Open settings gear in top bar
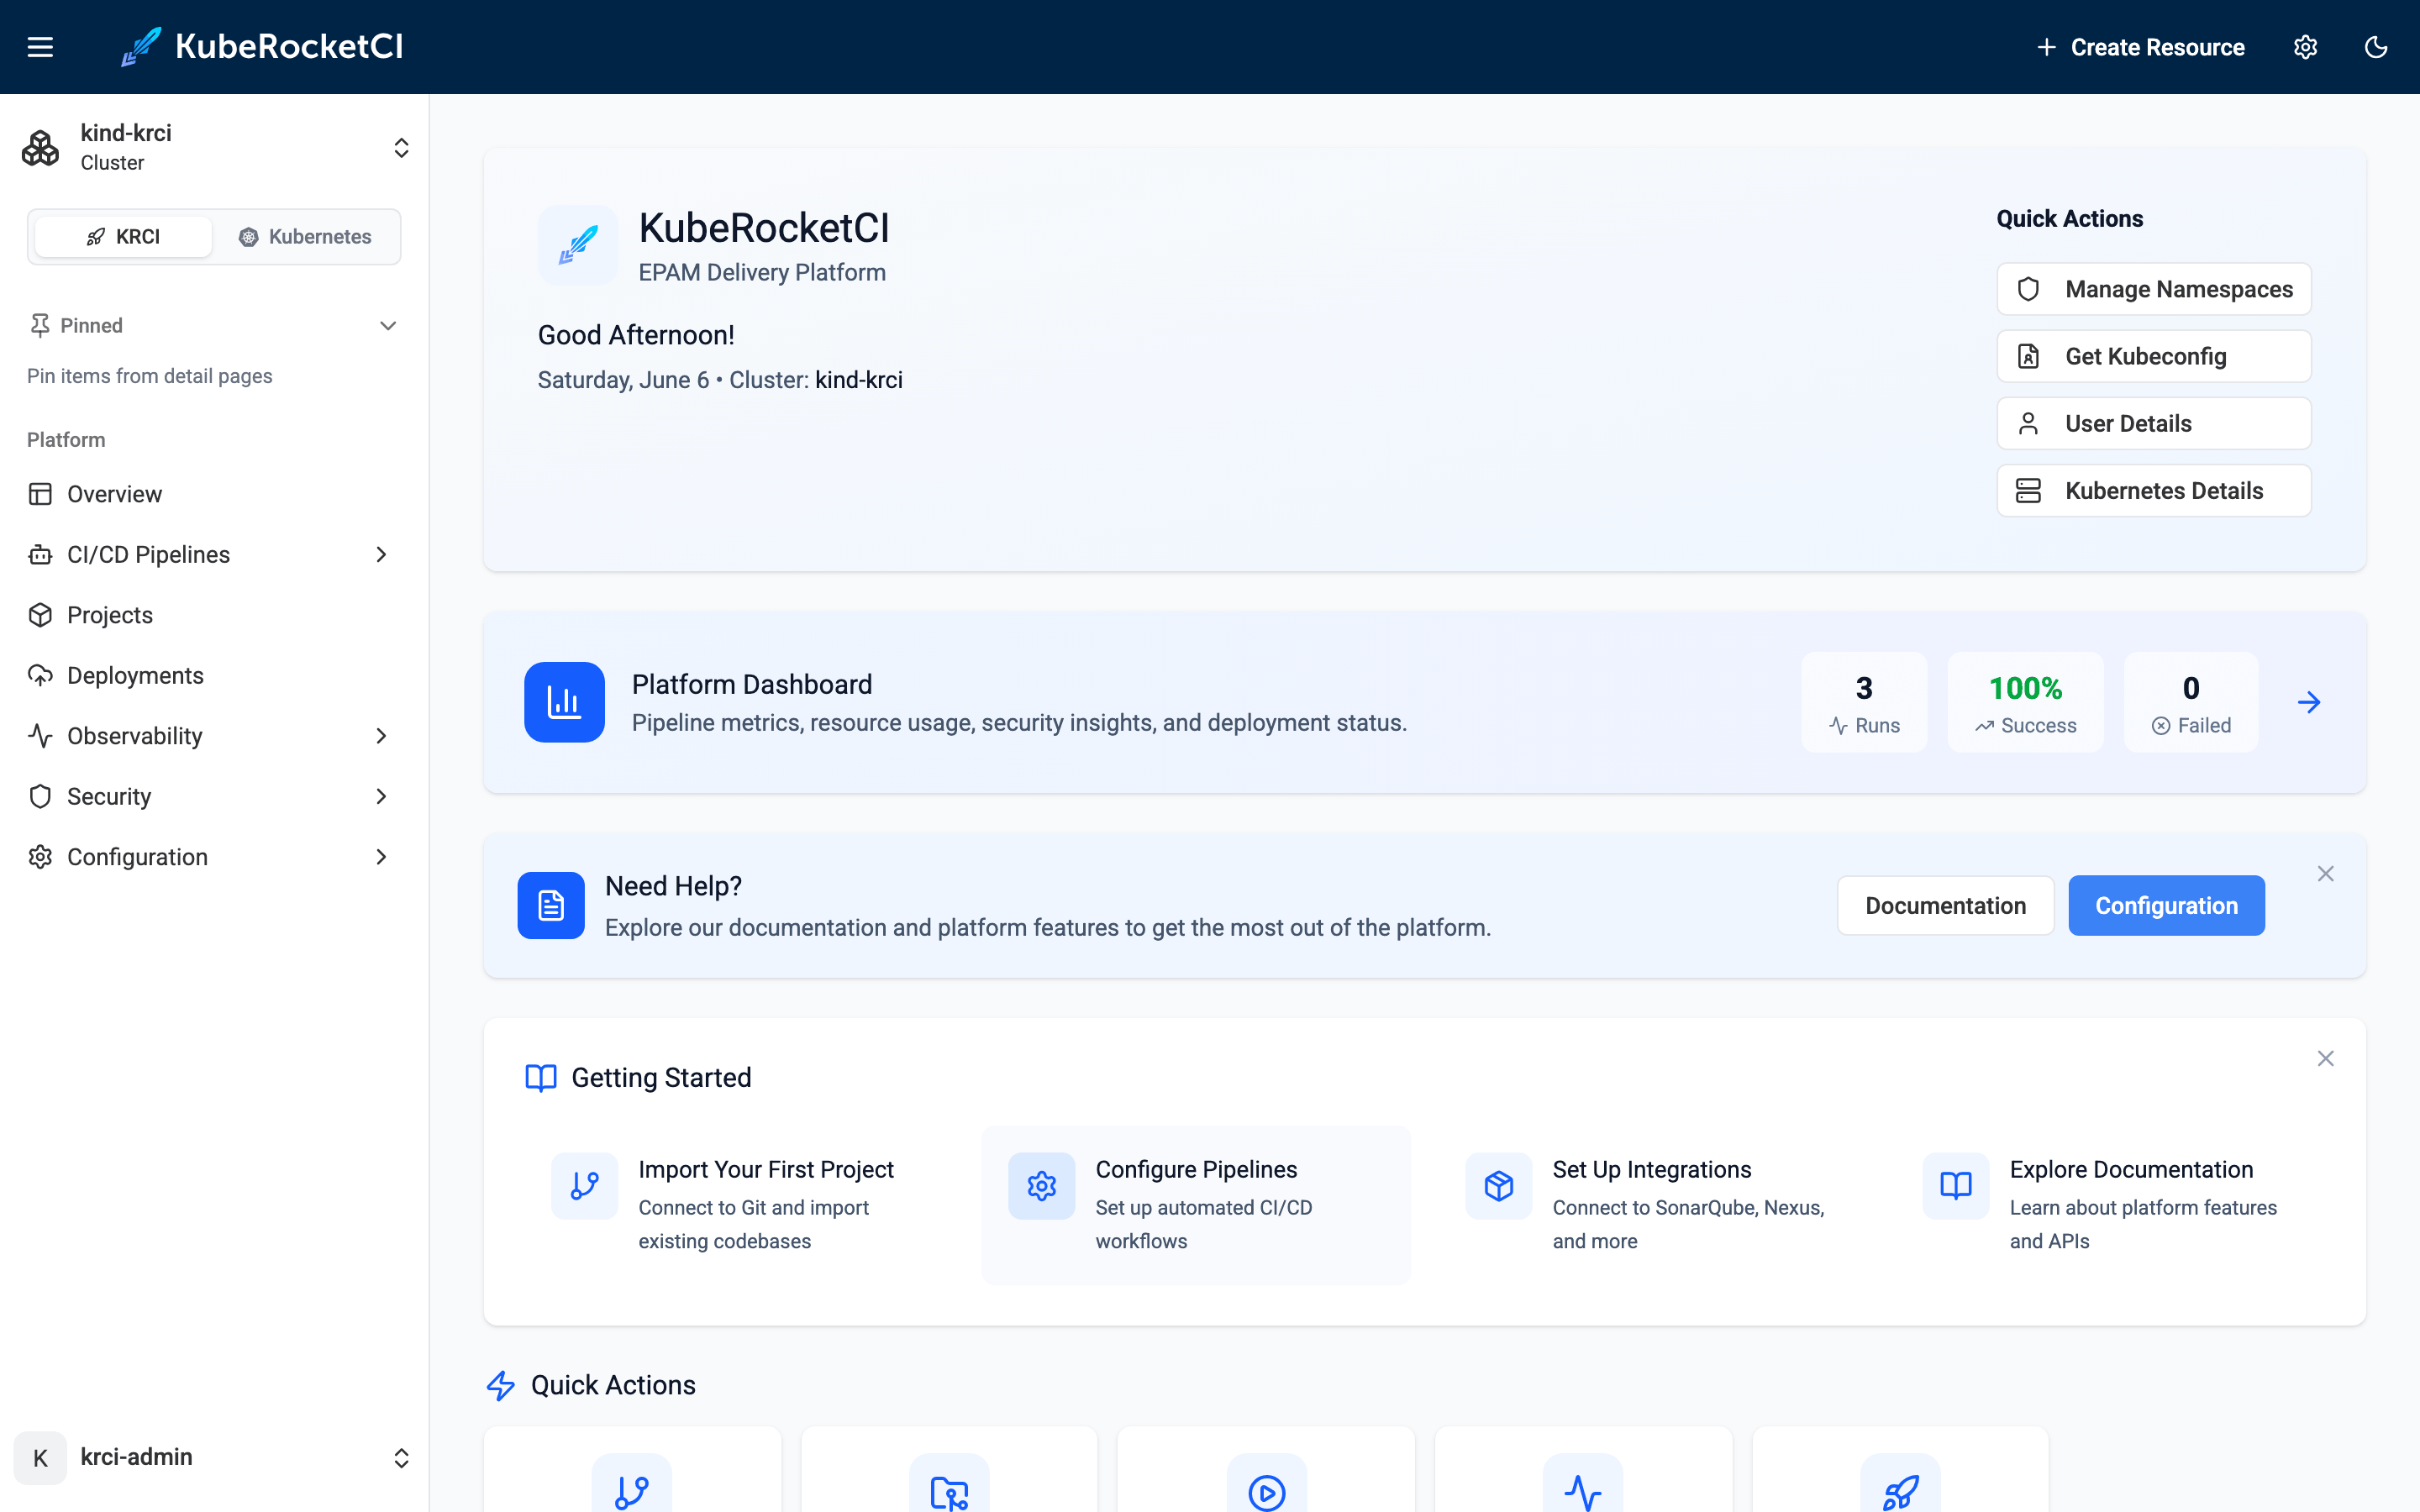Image resolution: width=2420 pixels, height=1512 pixels. pyautogui.click(x=2305, y=47)
